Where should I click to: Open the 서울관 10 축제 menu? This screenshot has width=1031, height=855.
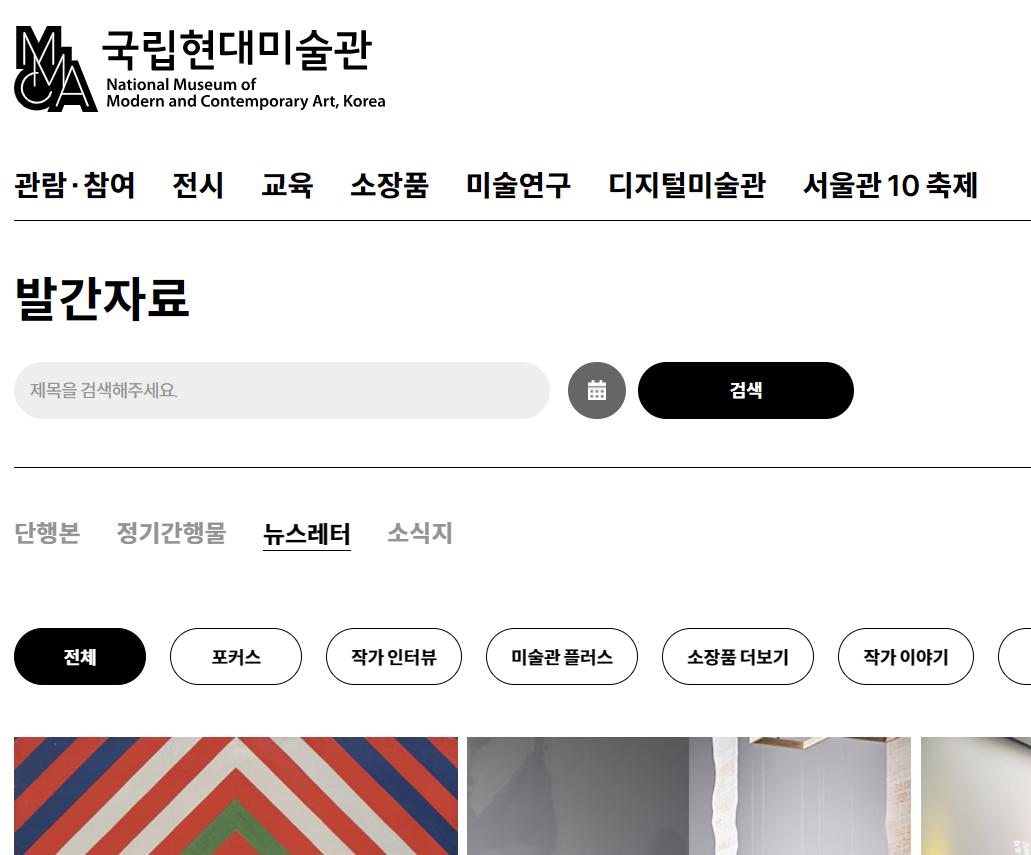tap(890, 185)
